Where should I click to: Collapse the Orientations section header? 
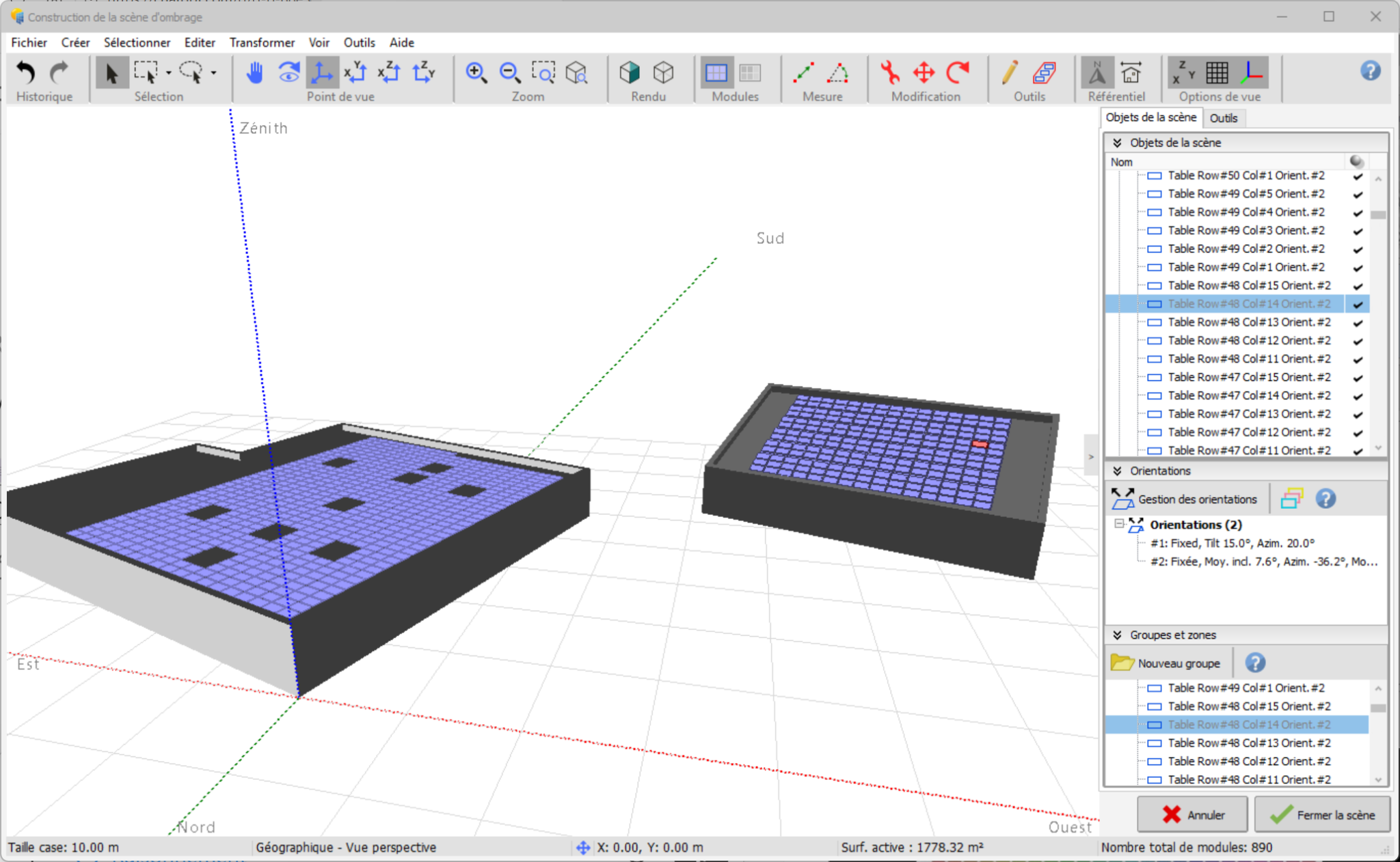click(x=1117, y=470)
